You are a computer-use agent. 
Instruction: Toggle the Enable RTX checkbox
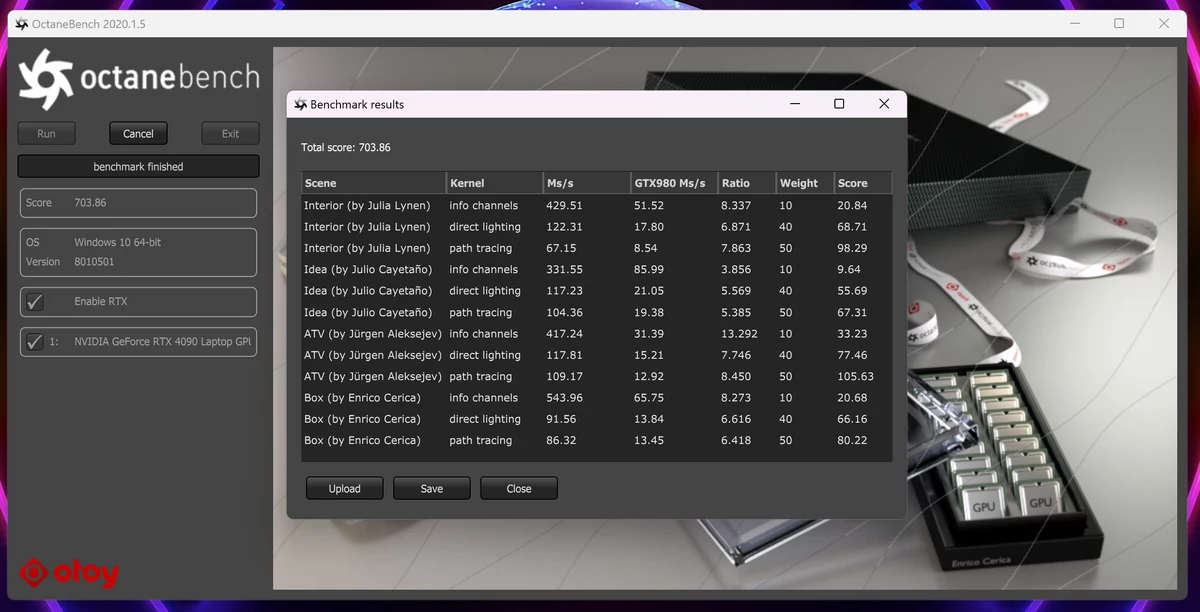[35, 302]
